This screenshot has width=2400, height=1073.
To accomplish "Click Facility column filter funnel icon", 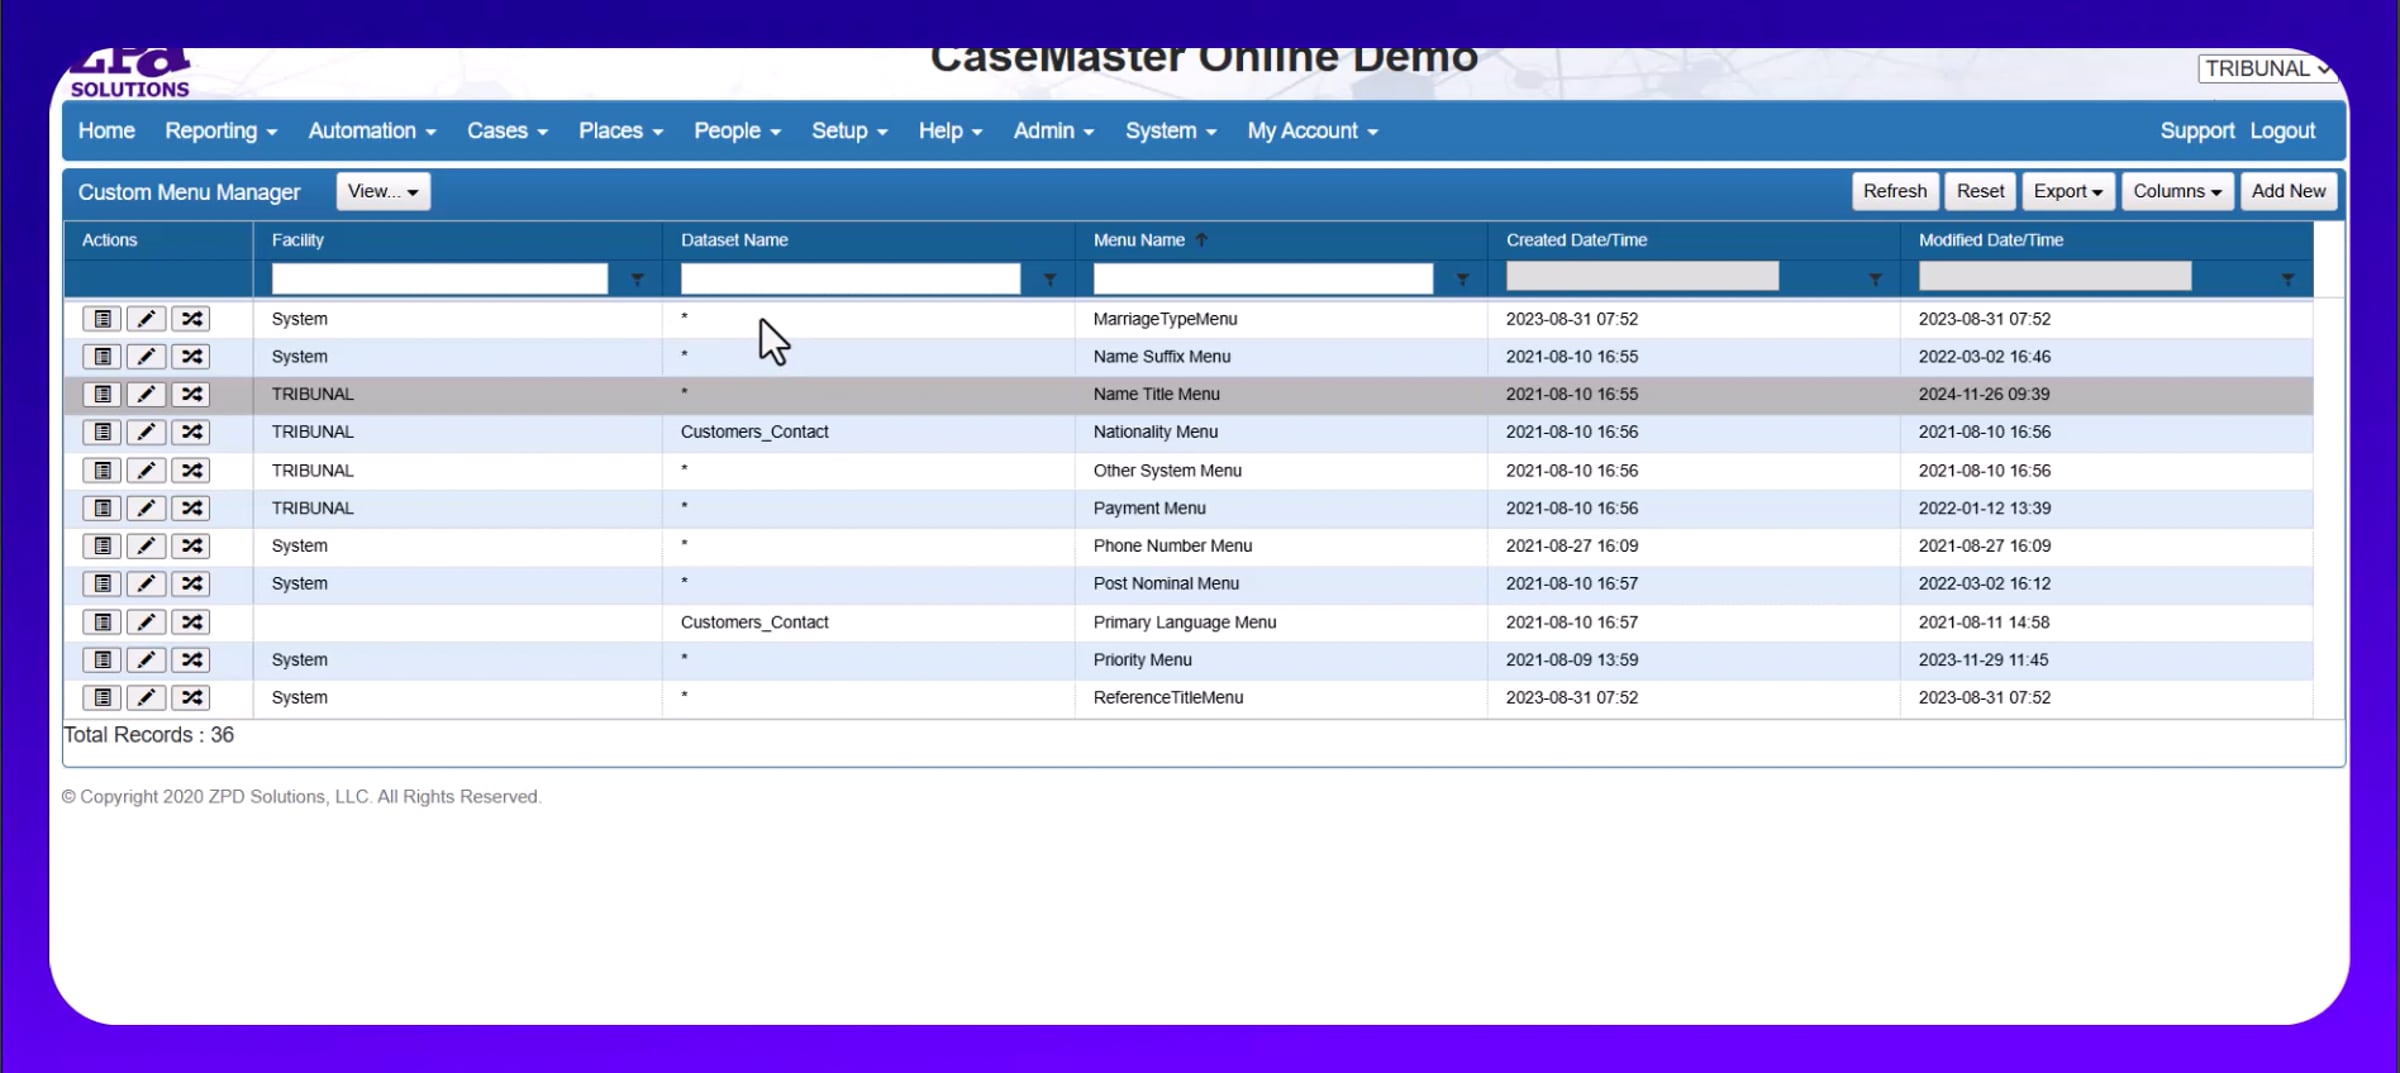I will [x=637, y=279].
